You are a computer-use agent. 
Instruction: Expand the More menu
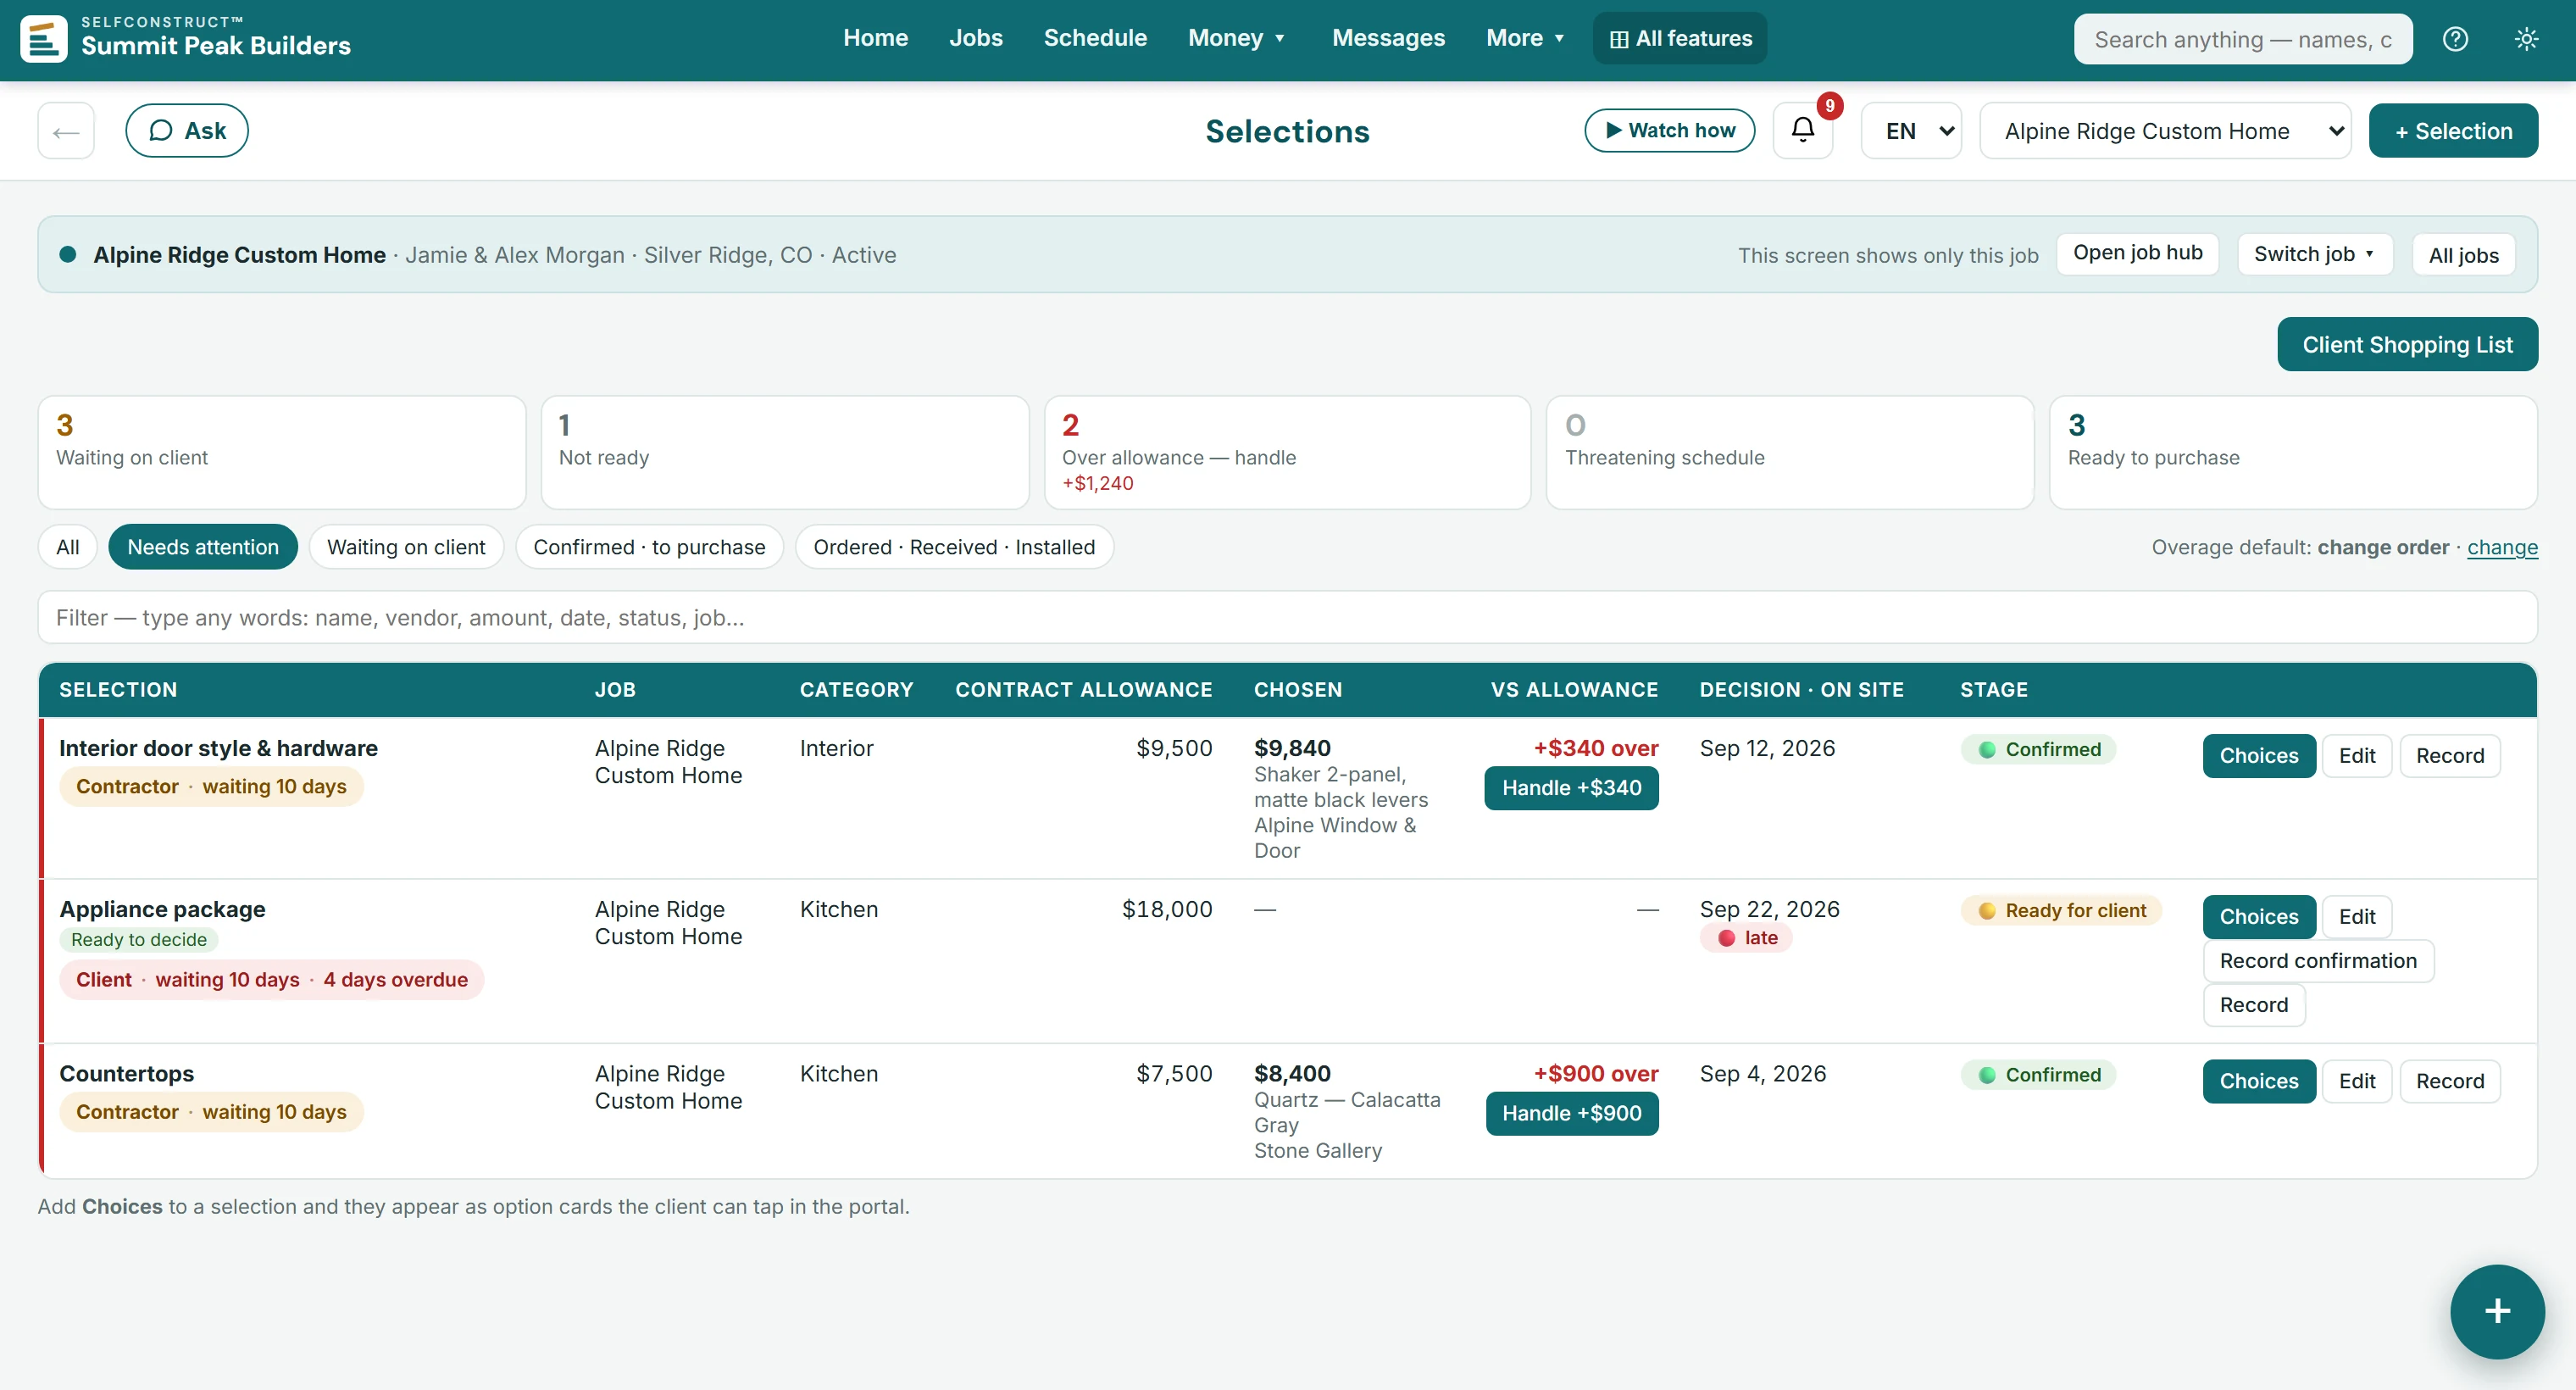click(x=1525, y=38)
